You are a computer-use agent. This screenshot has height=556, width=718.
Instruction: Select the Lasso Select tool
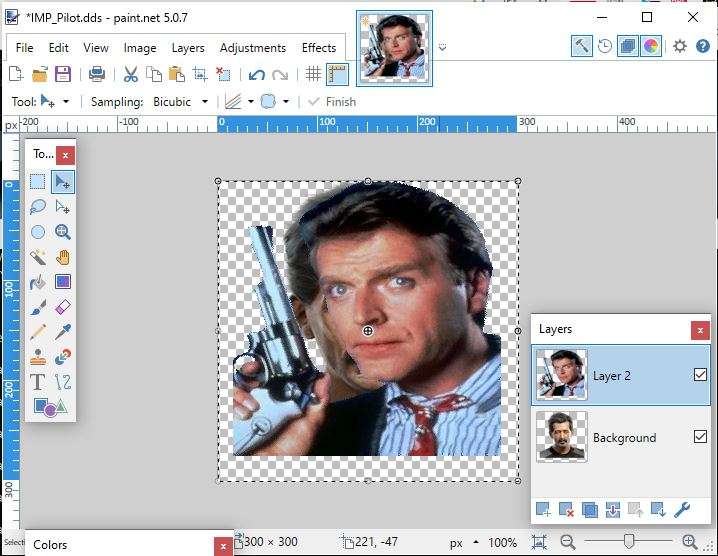pos(38,207)
